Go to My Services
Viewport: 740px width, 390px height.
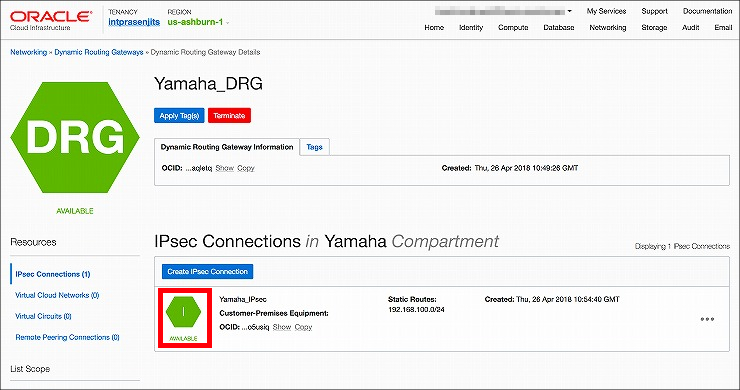click(x=606, y=11)
